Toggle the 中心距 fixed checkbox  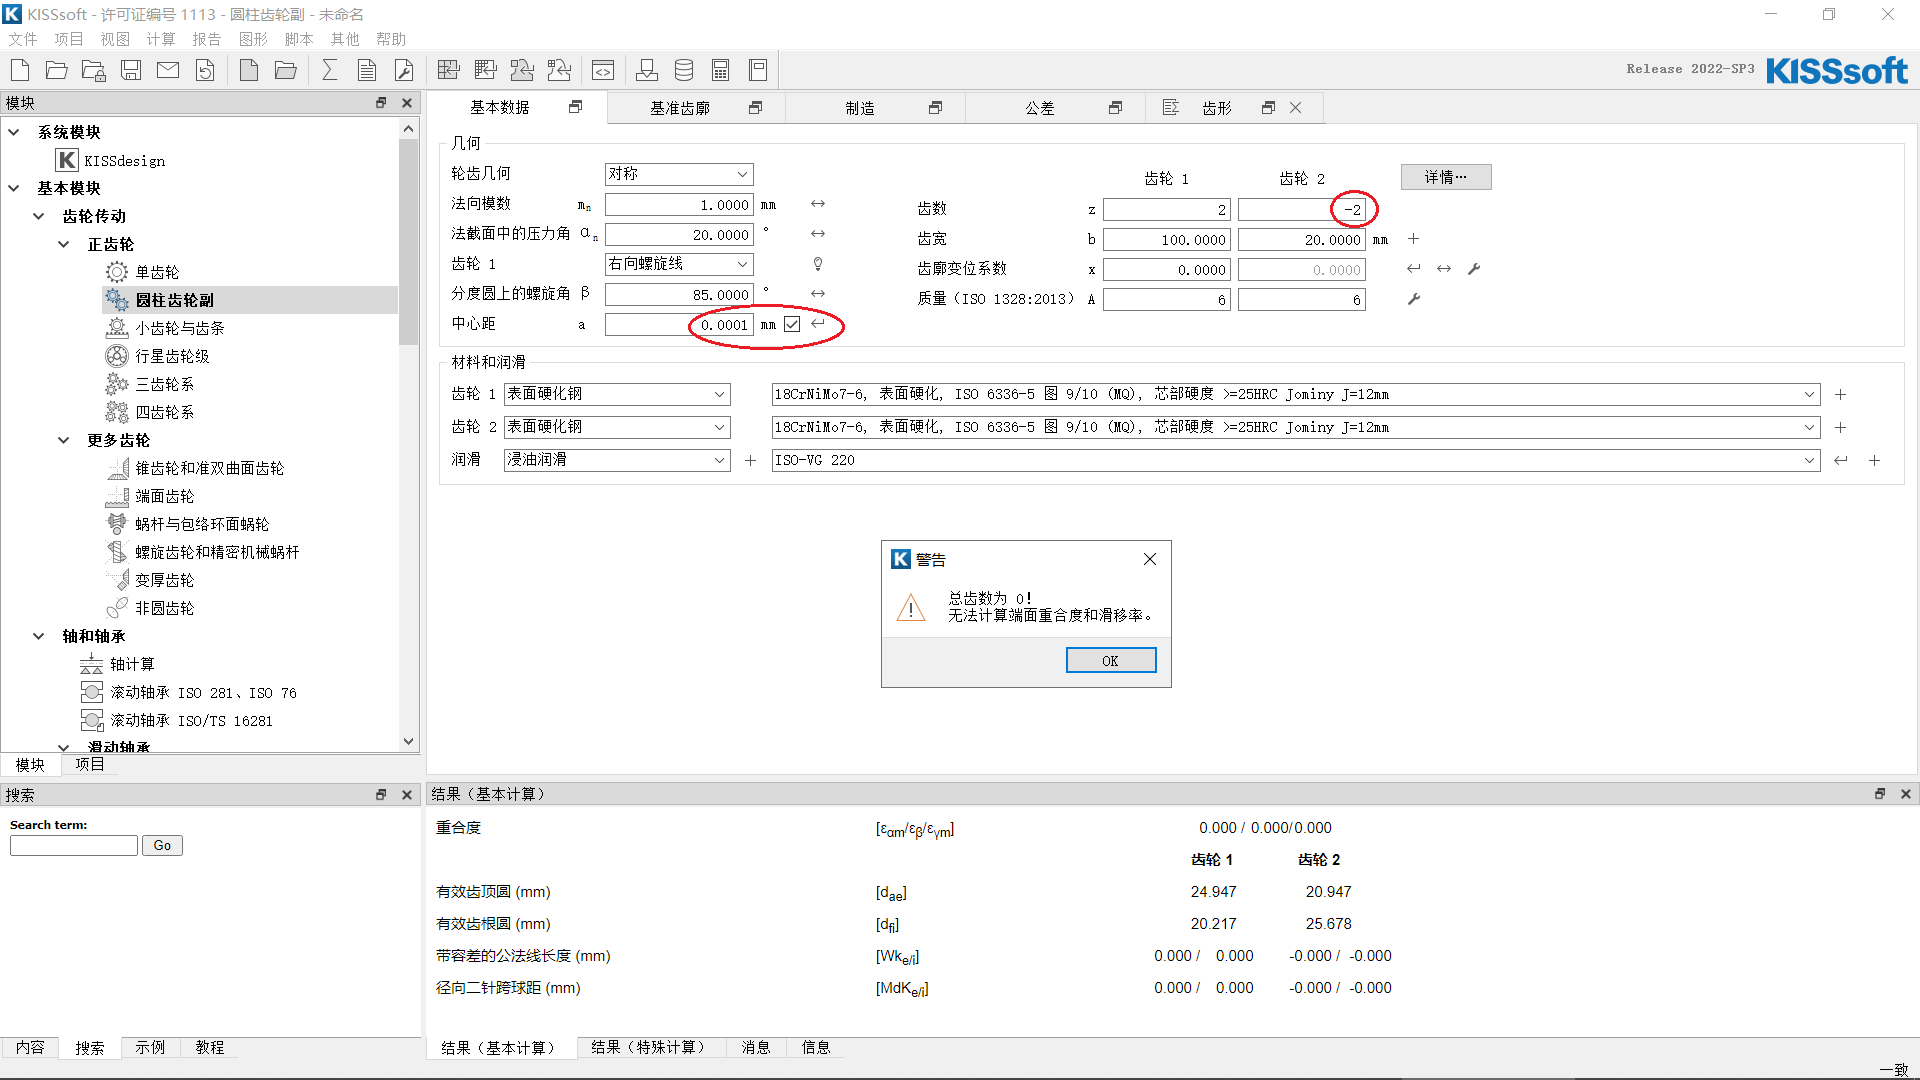[x=792, y=324]
